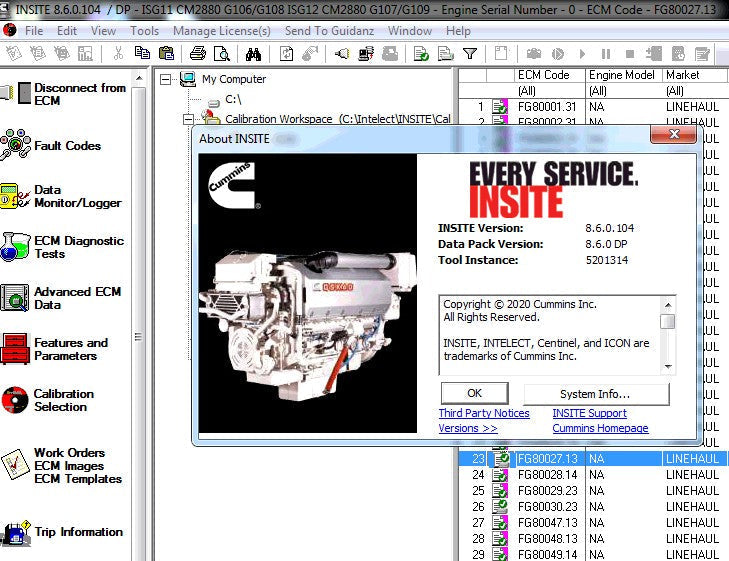
Task: Open Trip Information
Action: pyautogui.click(x=61, y=532)
